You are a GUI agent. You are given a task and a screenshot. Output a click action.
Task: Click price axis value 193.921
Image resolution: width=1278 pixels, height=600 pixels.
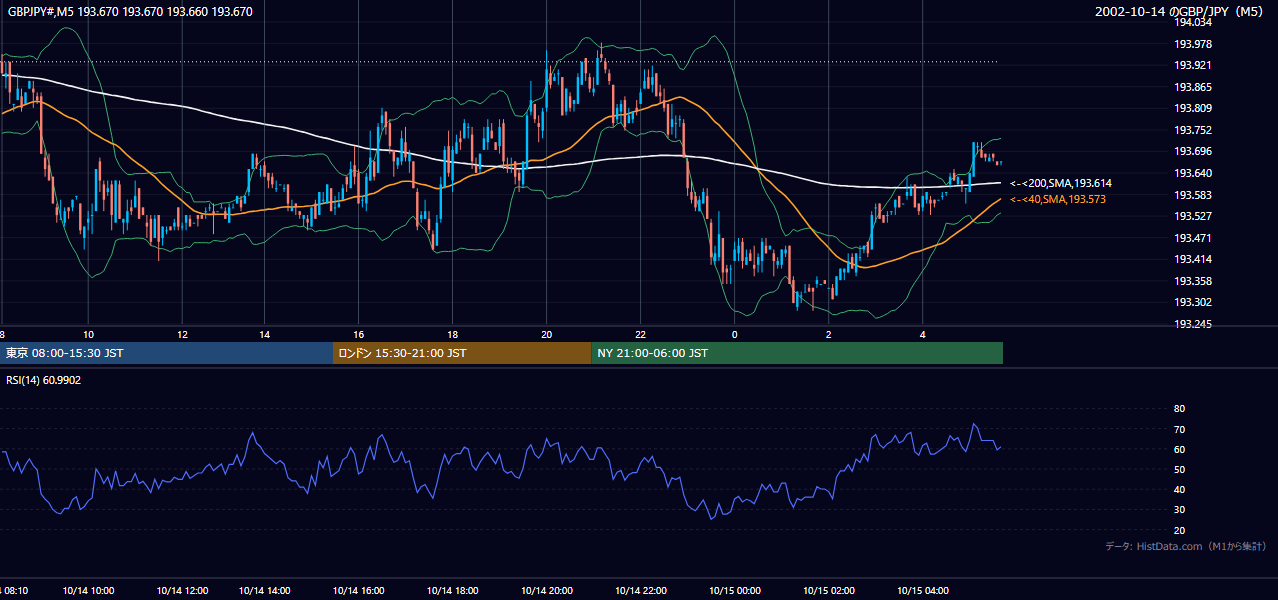(1193, 65)
